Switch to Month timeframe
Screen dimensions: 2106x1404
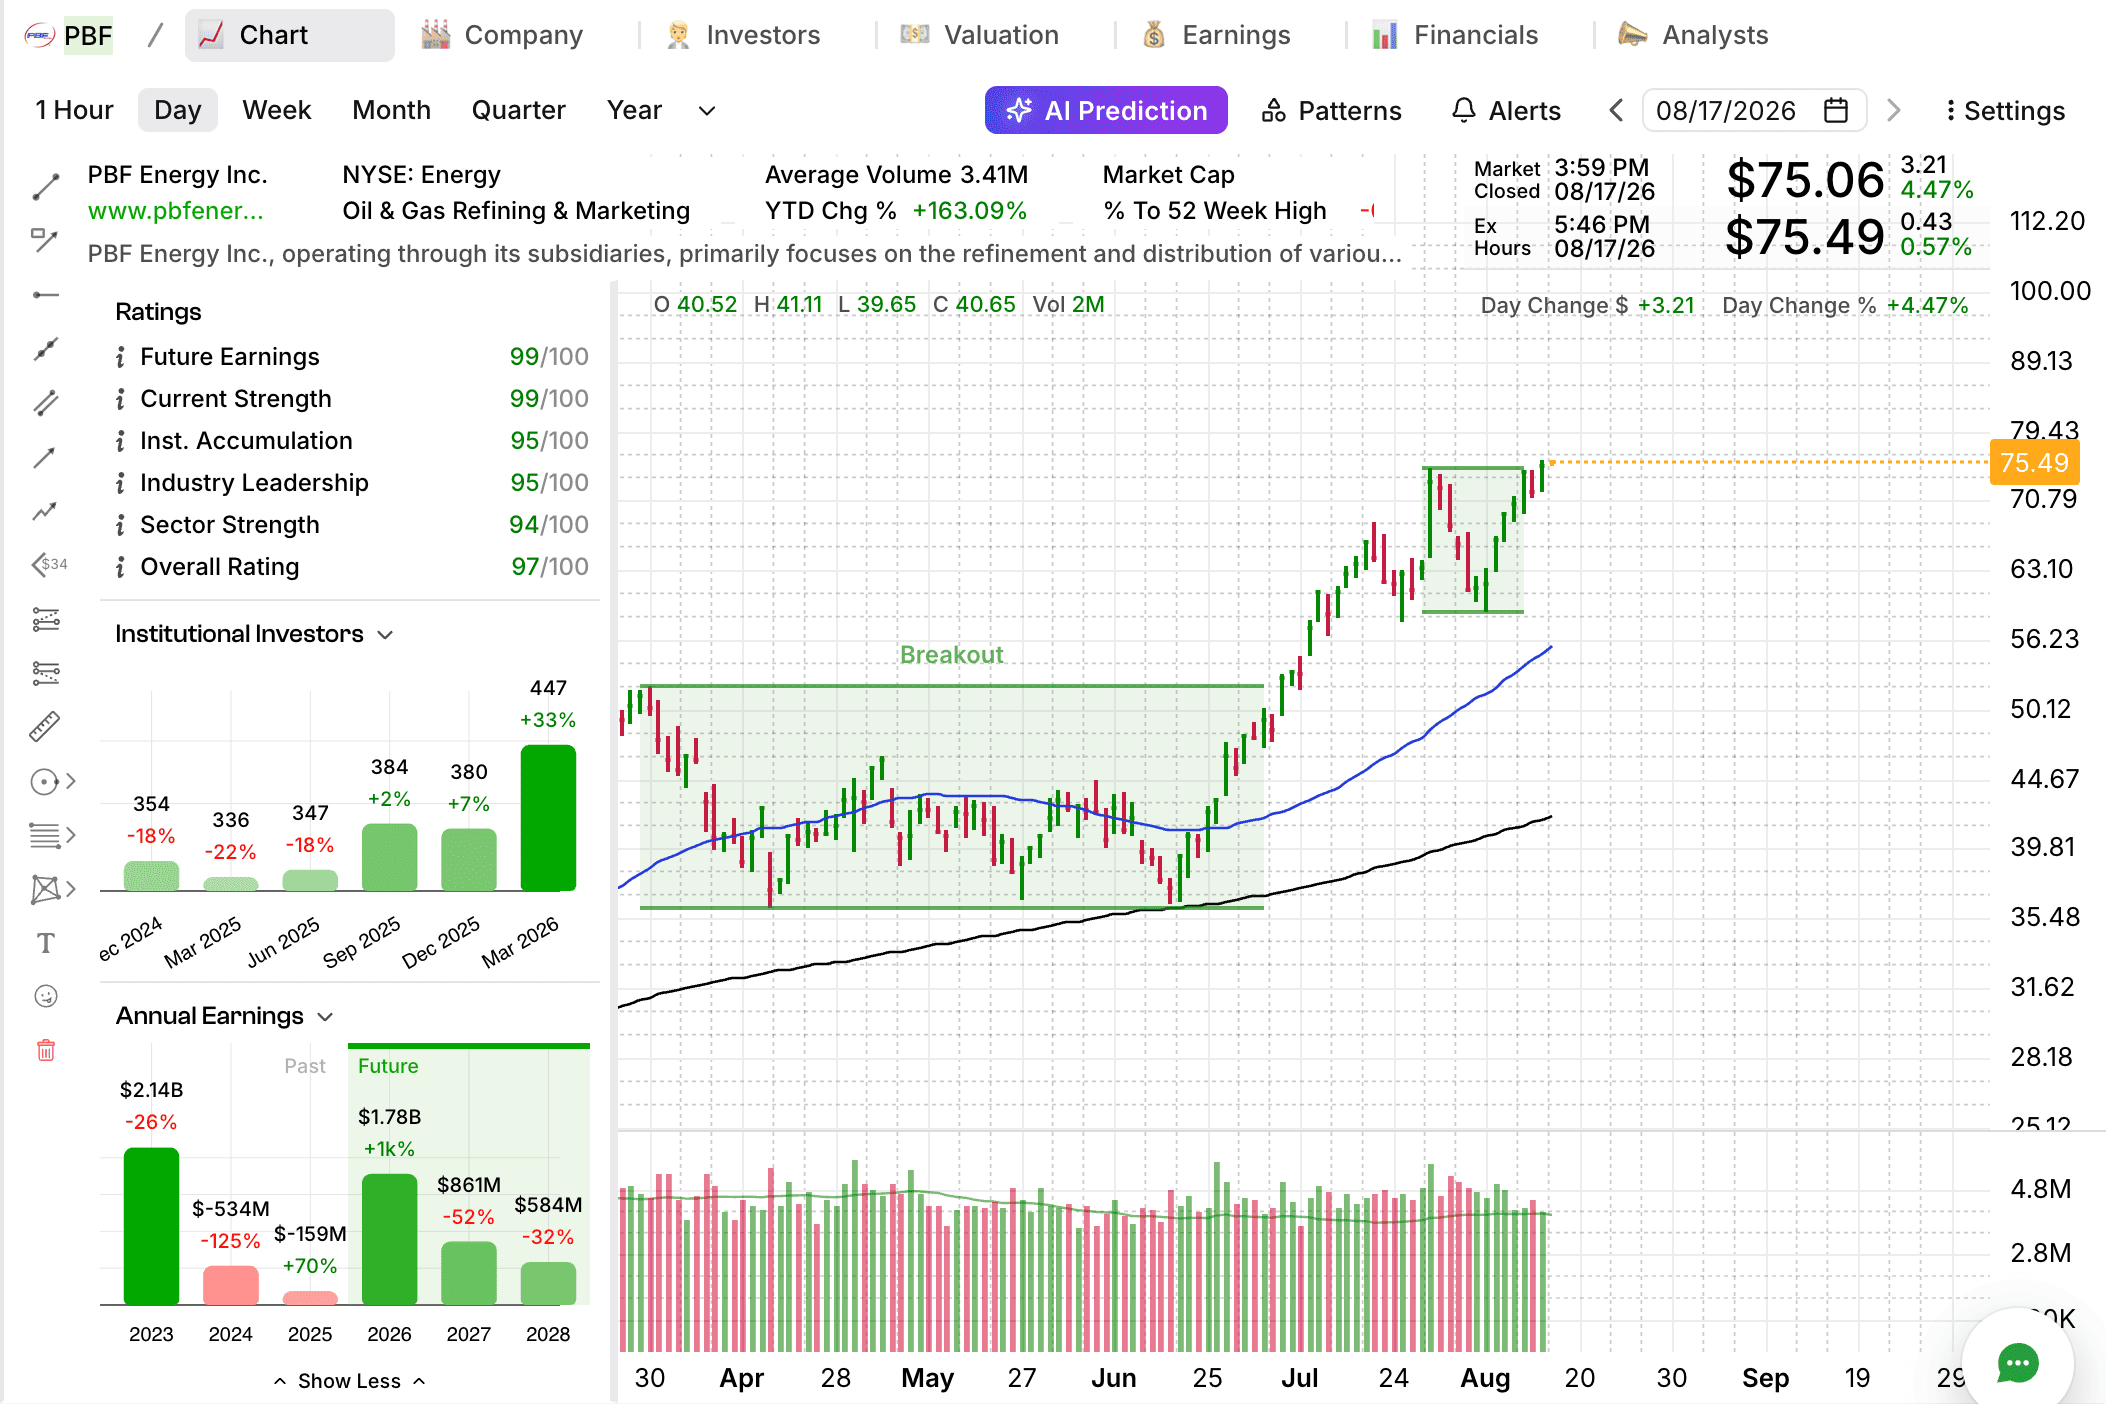click(391, 110)
